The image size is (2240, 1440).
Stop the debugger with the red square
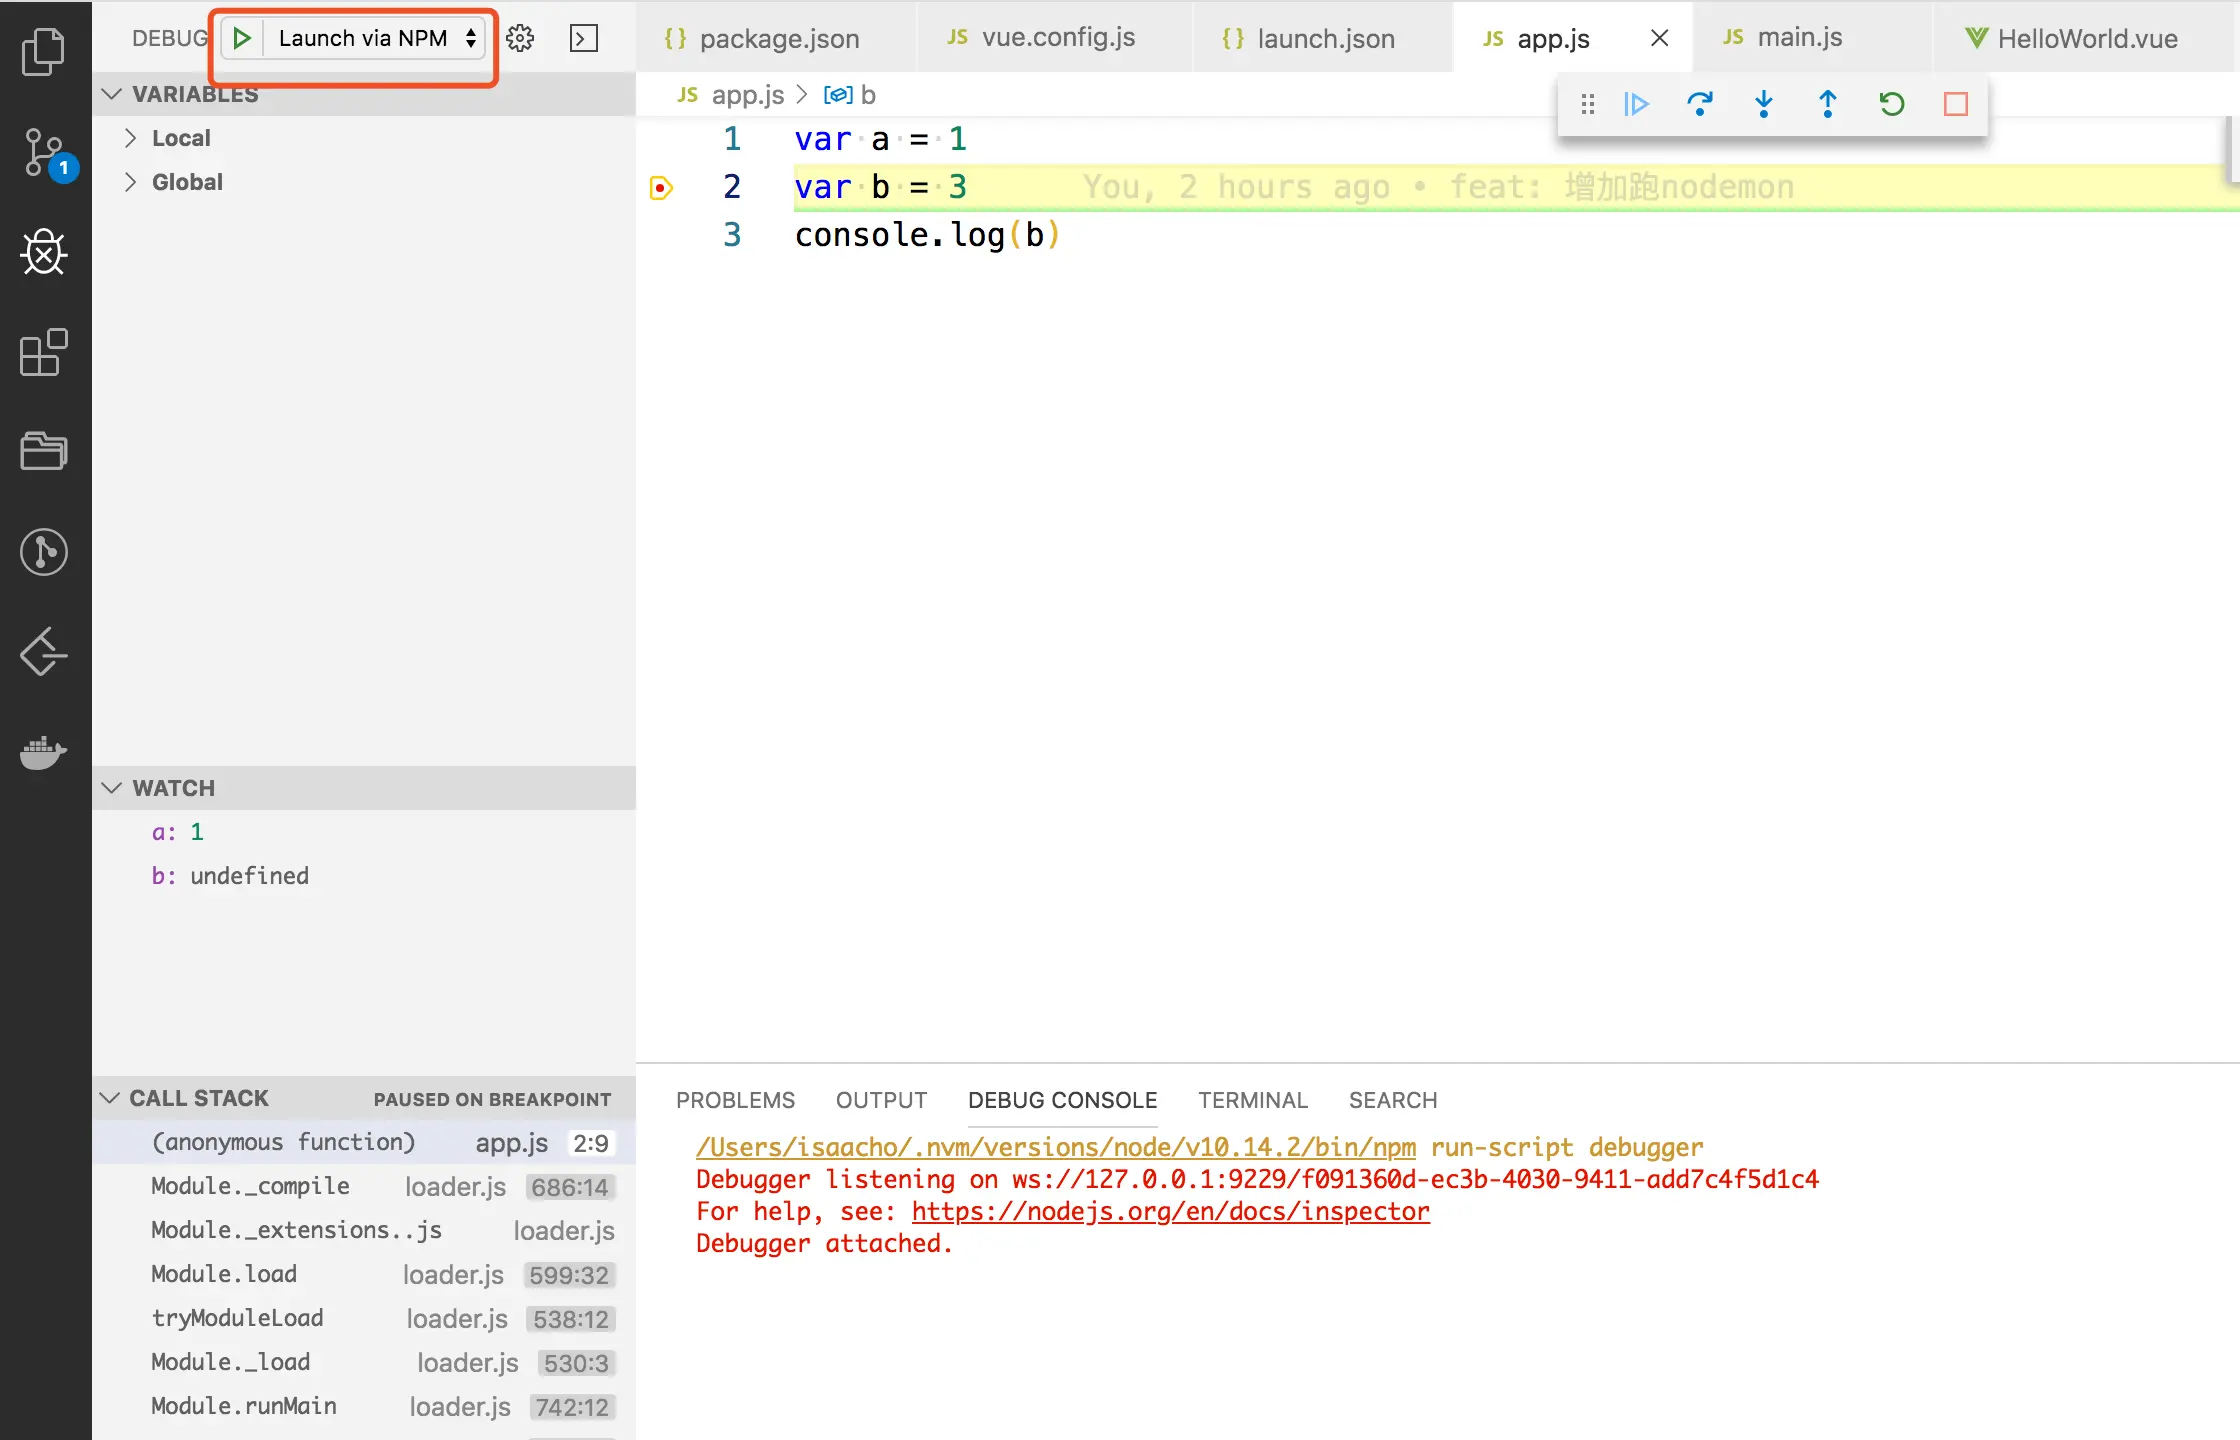pos(1955,104)
